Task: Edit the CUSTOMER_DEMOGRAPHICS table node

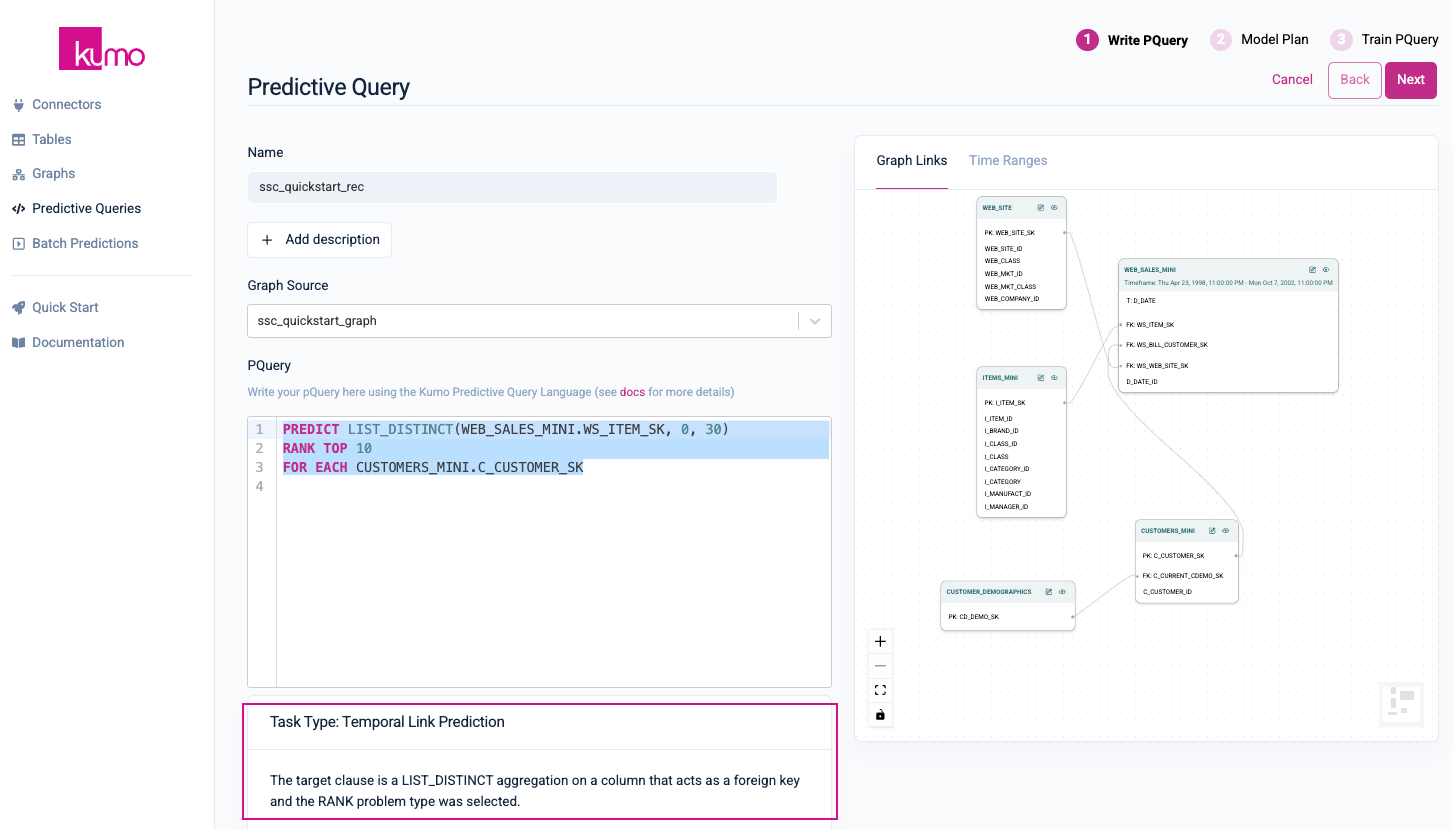Action: [x=1049, y=592]
